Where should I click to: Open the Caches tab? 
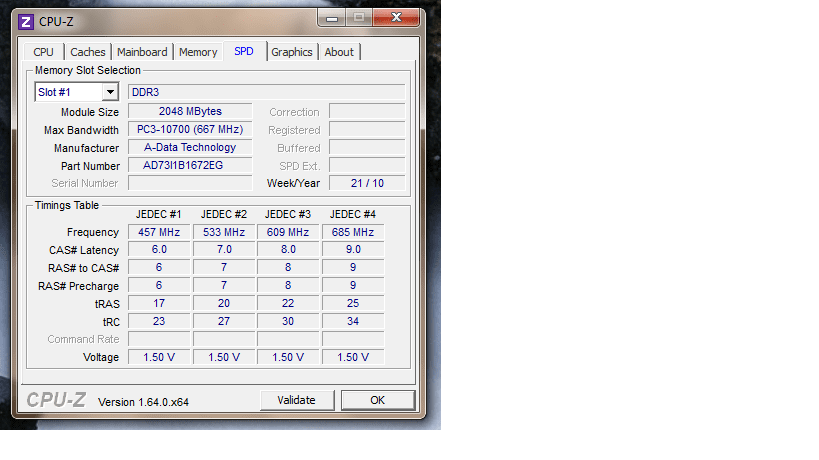[88, 52]
